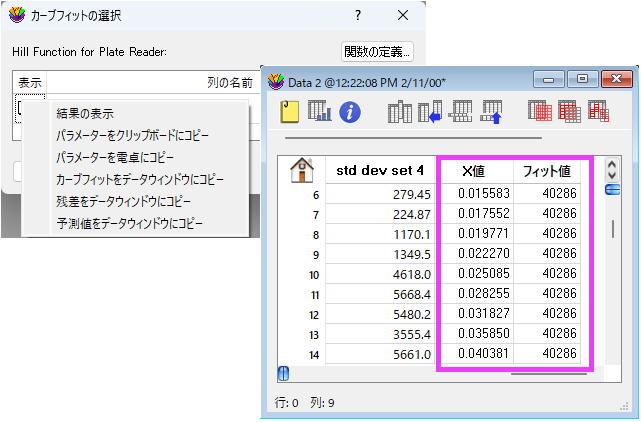Select 結果の表示 from the context menu
Image resolution: width=641 pixels, height=422 pixels.
point(99,113)
